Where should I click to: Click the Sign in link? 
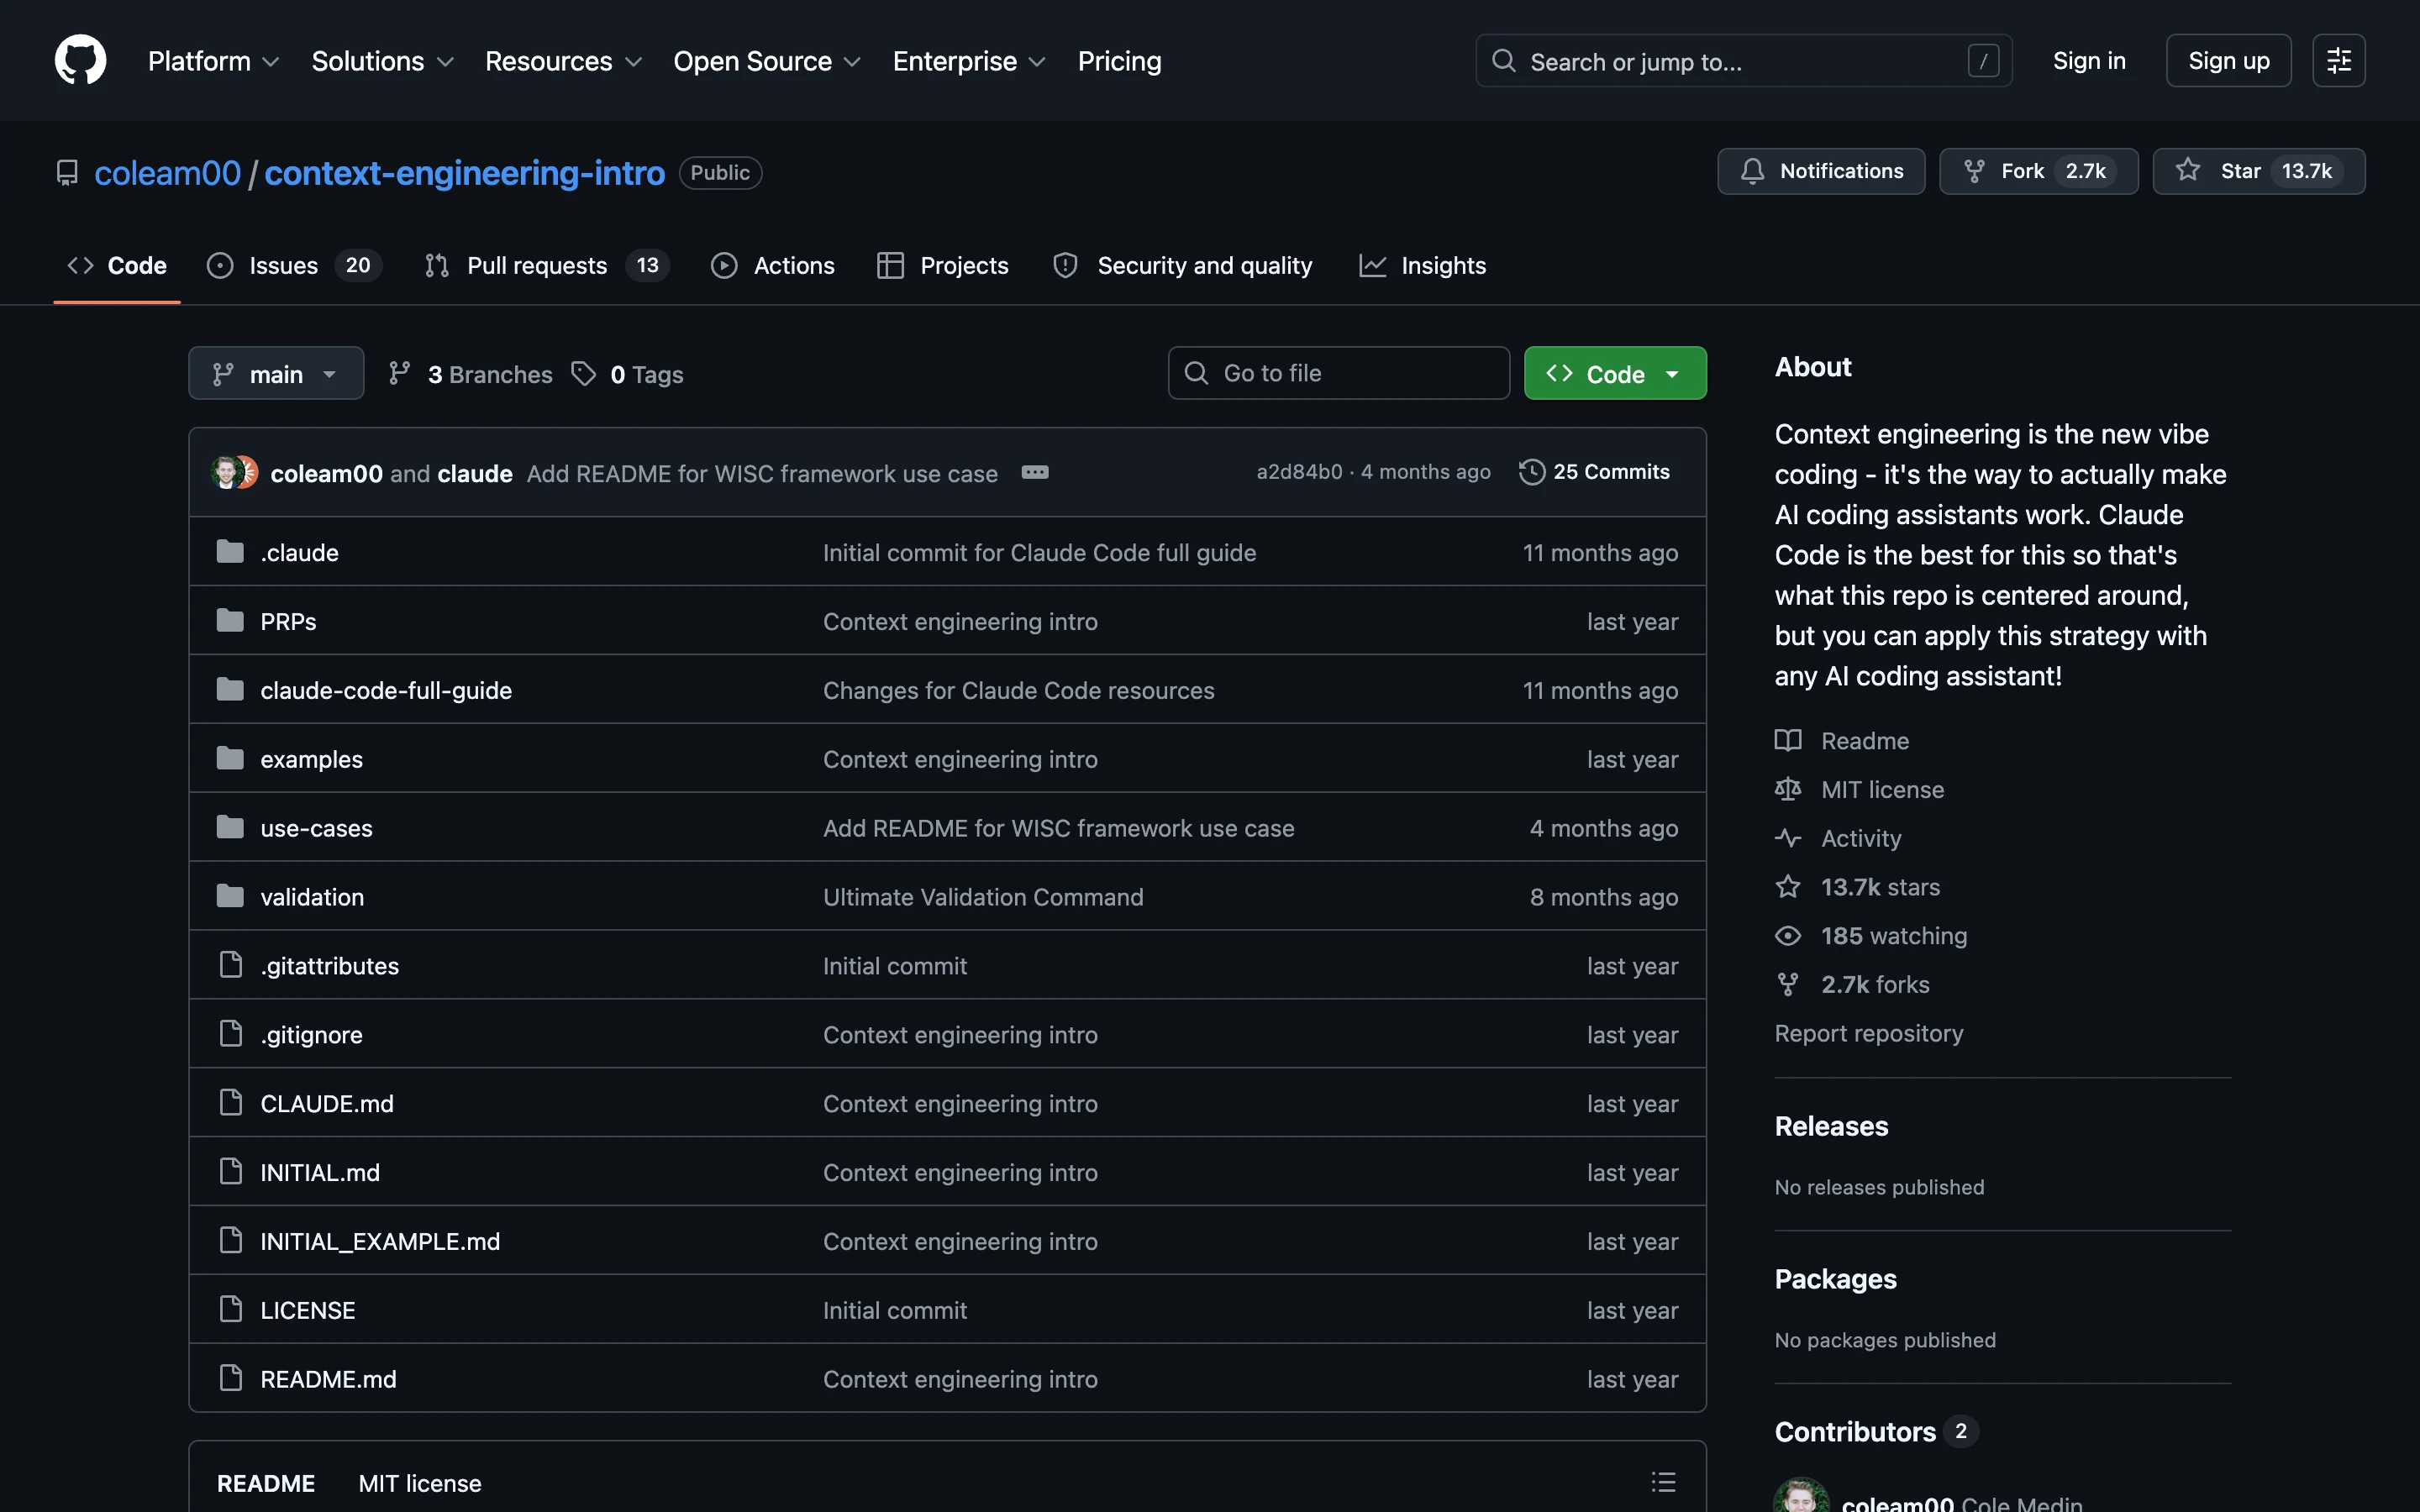coord(2089,61)
